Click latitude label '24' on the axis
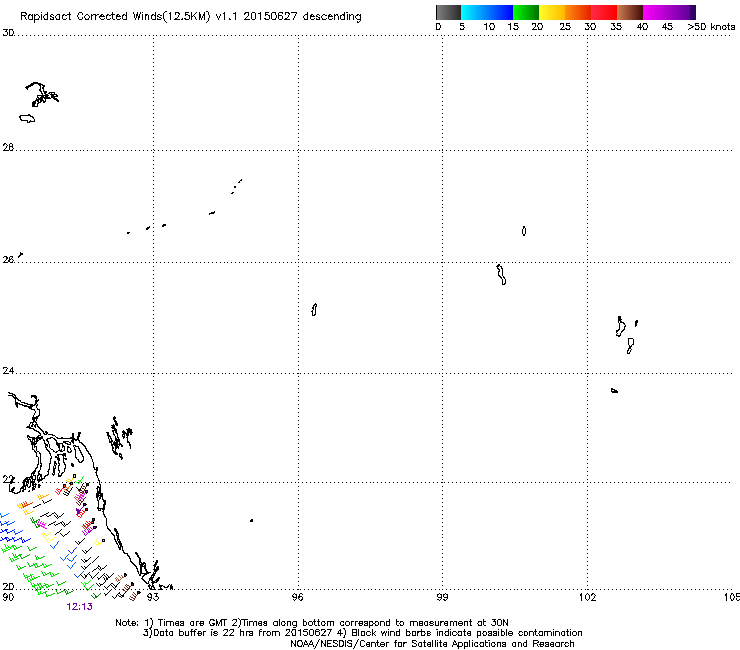The height and width of the screenshot is (650, 740). coord(8,371)
